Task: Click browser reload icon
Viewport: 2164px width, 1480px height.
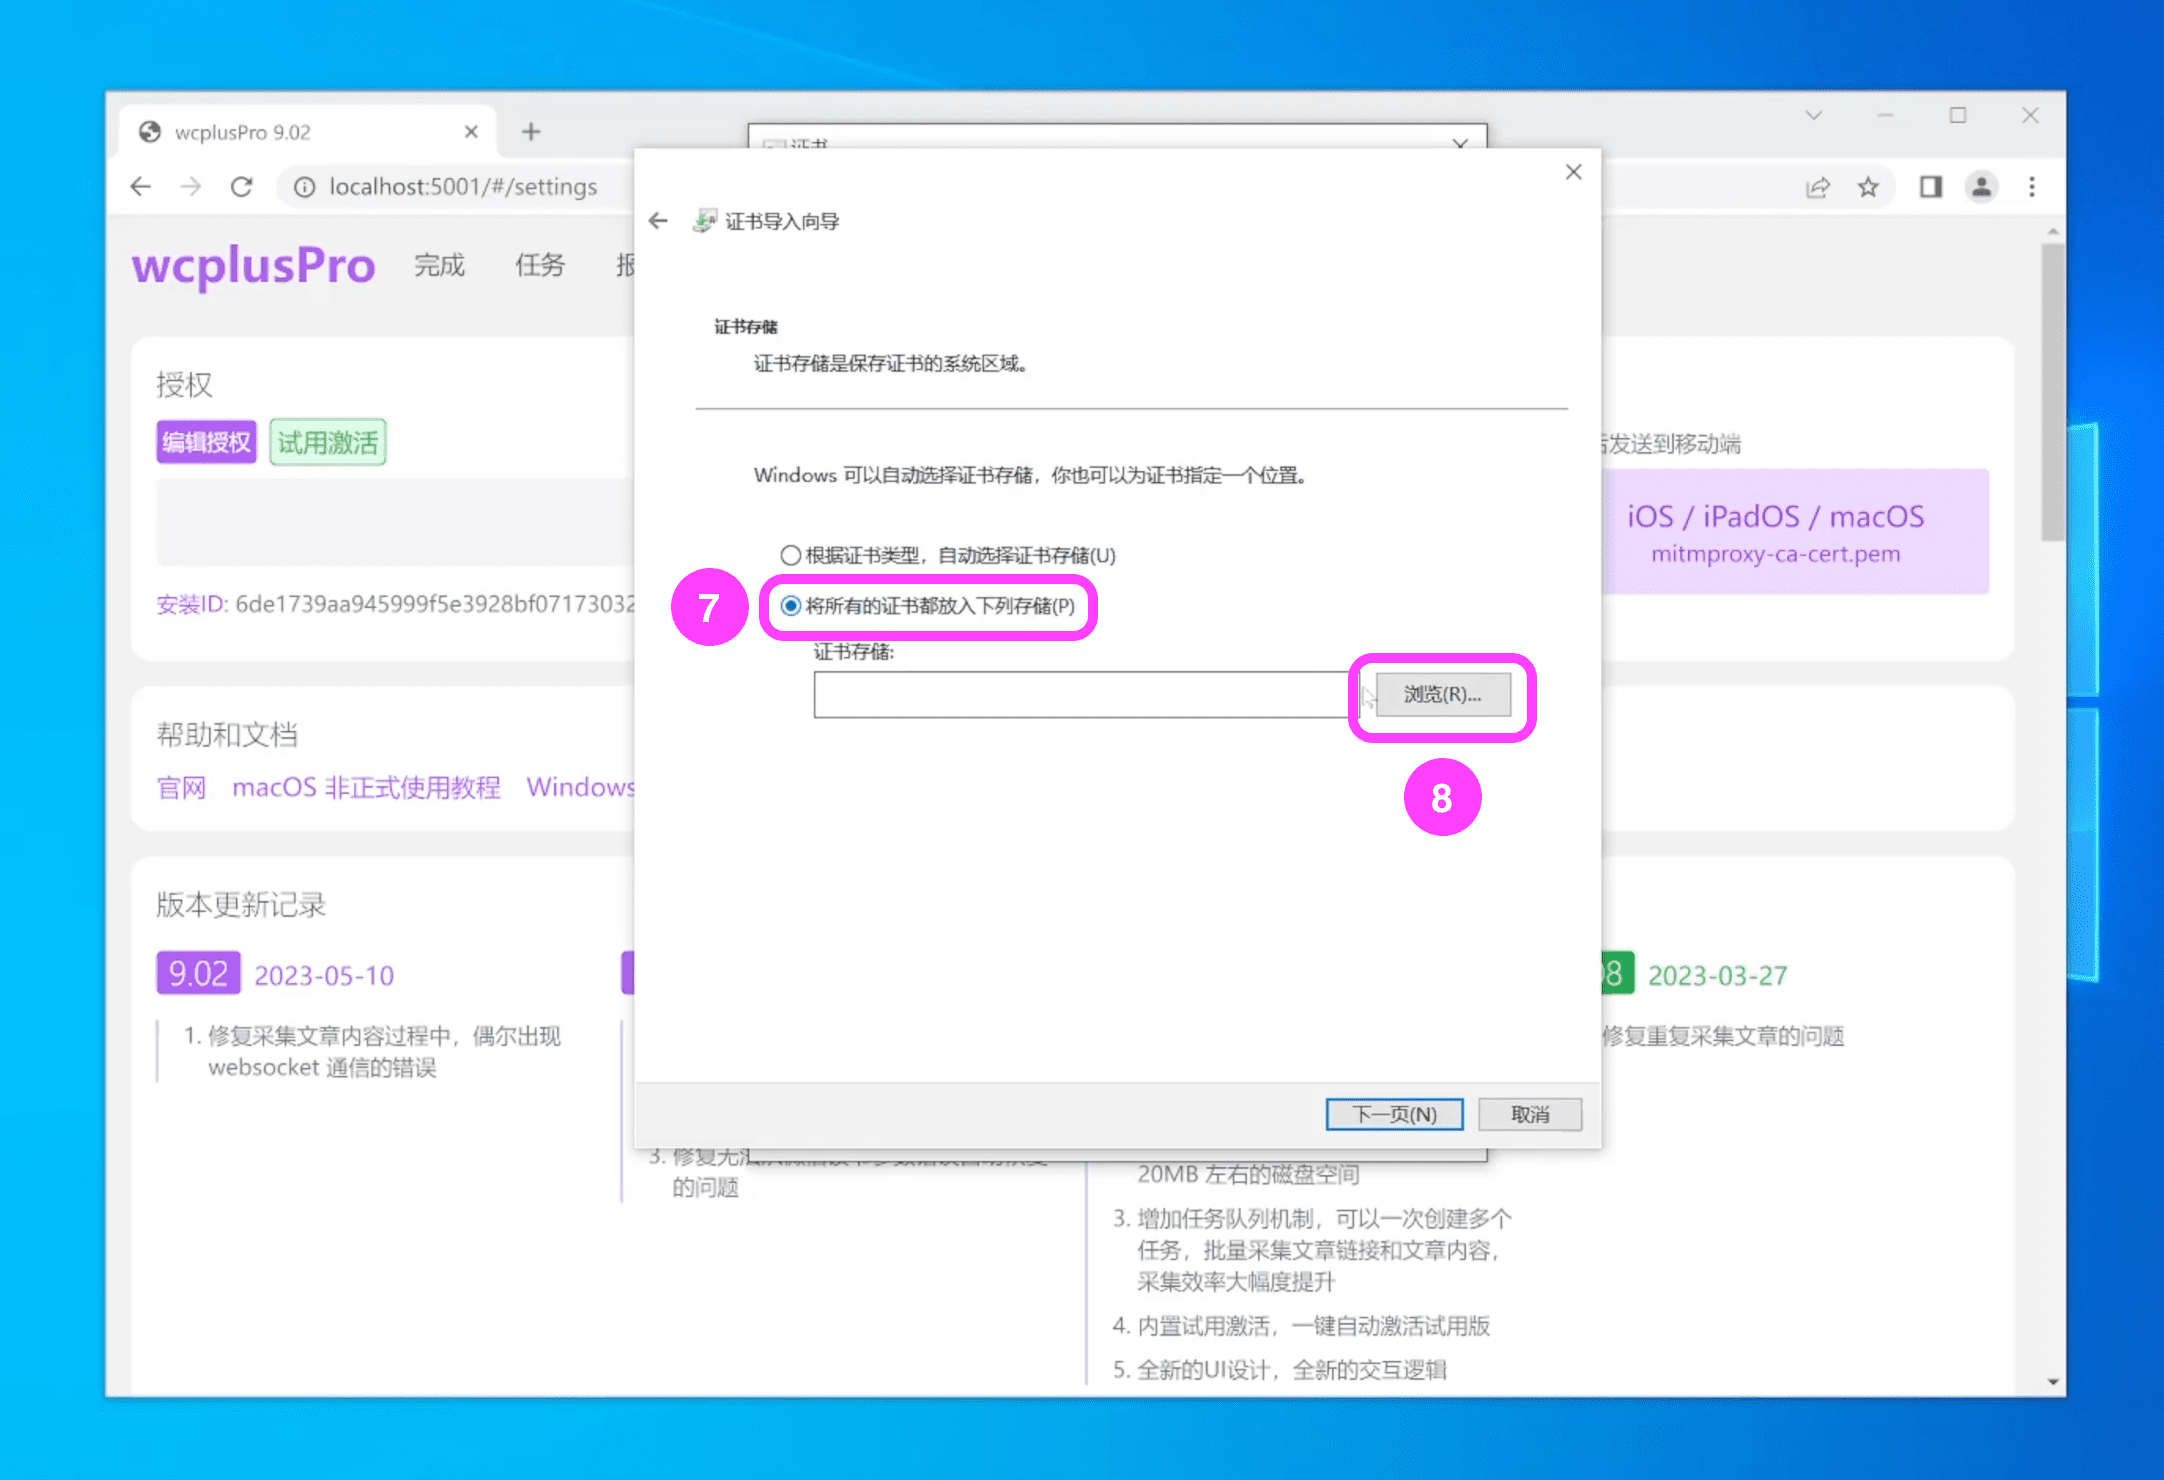Action: 241,187
